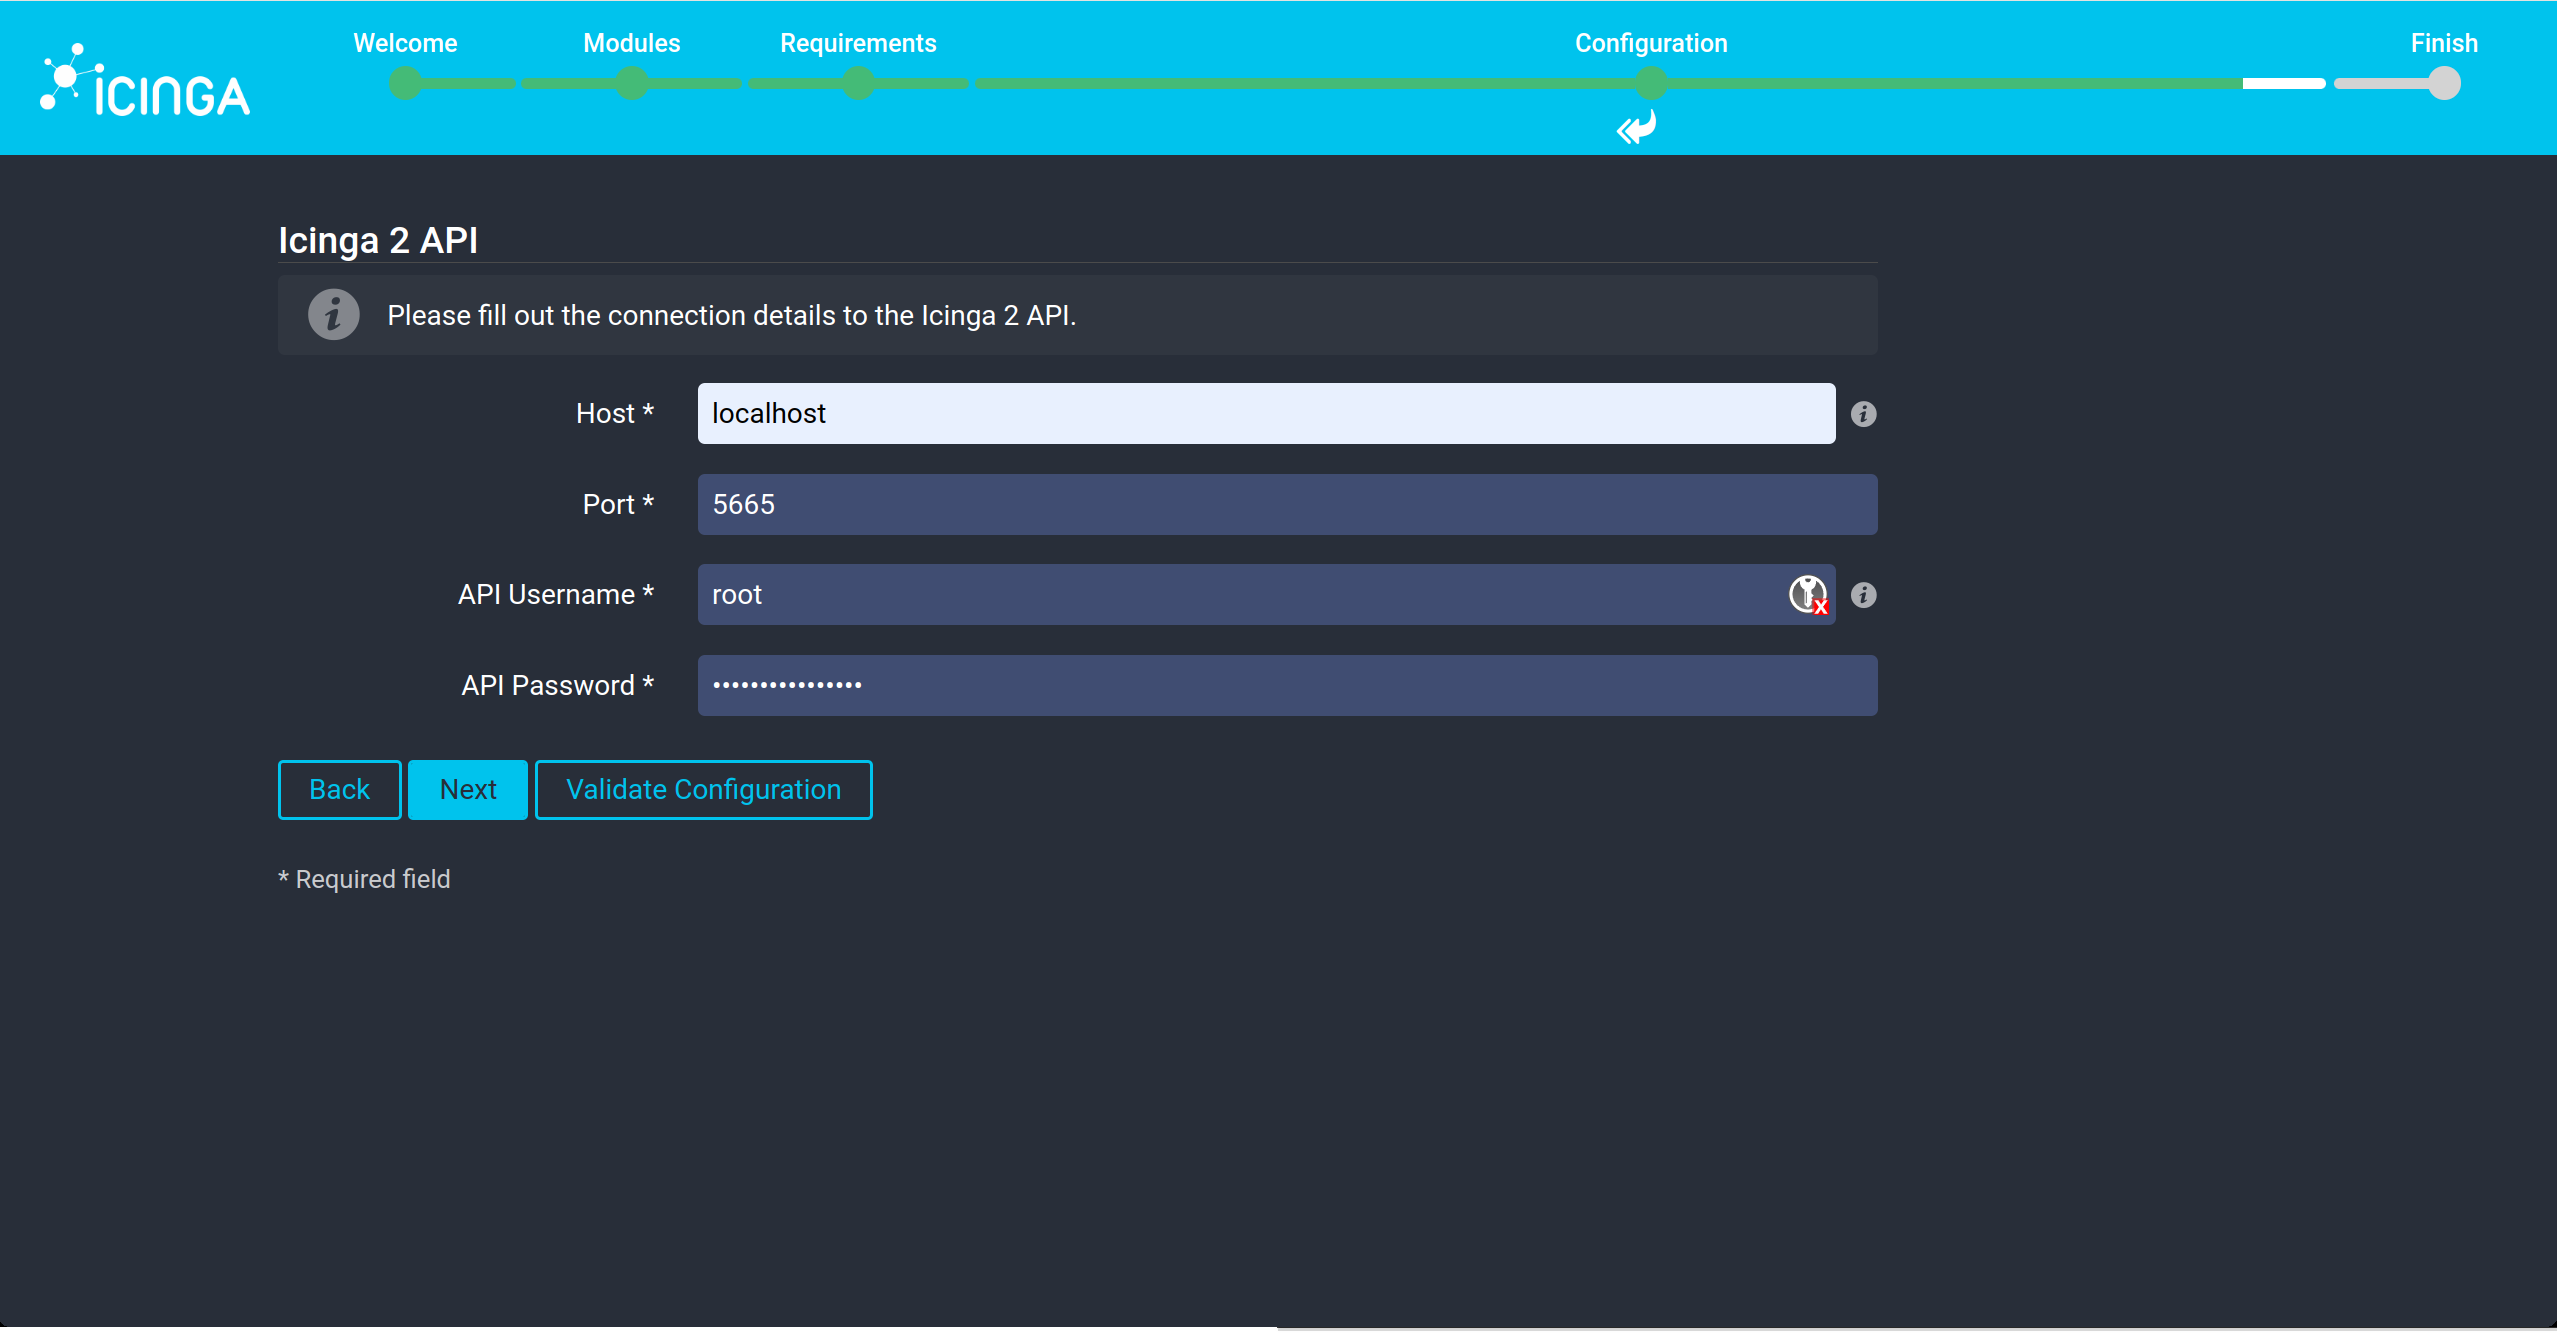The height and width of the screenshot is (1337, 2557).
Task: Click the Required field note
Action: click(364, 879)
